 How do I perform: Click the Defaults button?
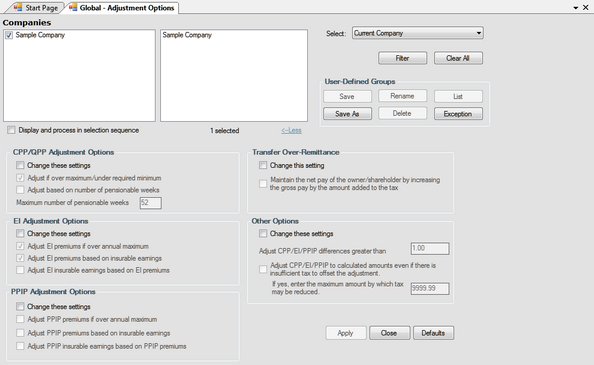click(x=433, y=333)
